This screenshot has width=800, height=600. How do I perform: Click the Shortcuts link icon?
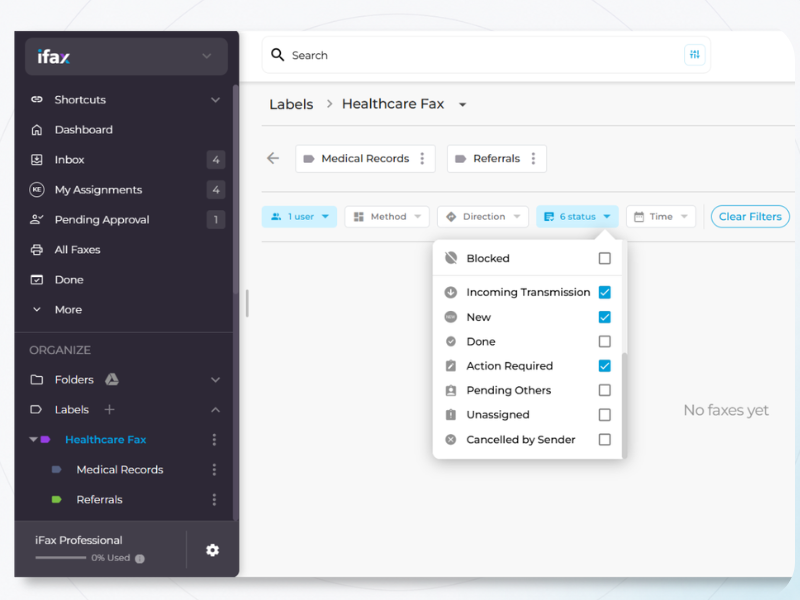point(37,99)
